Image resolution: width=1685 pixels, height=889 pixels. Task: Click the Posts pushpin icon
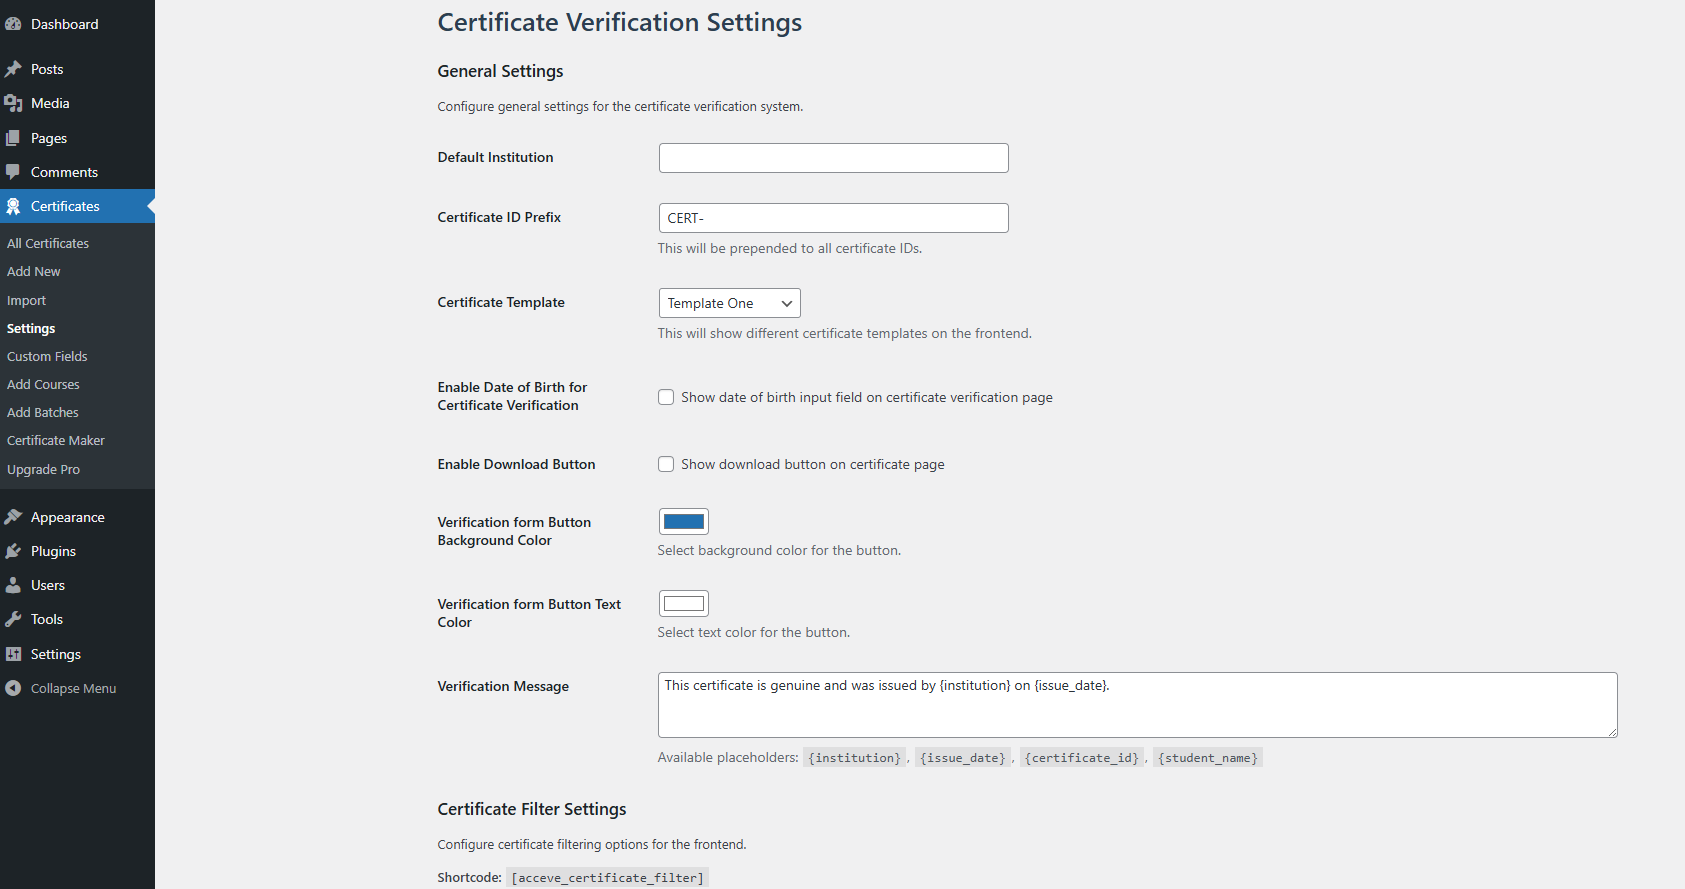(x=13, y=69)
